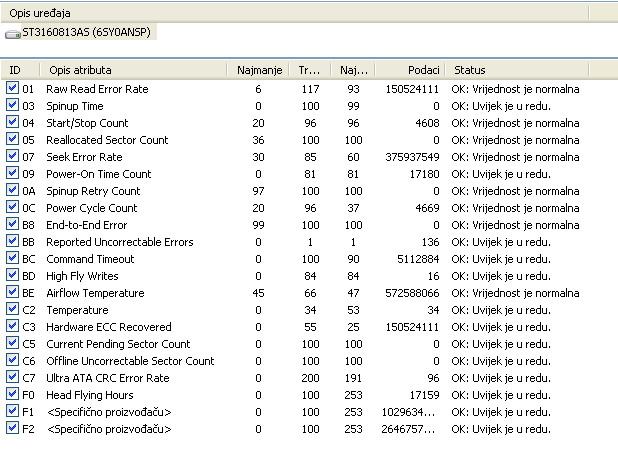This screenshot has height=454, width=618.
Task: Select the Current Pending Sector Count row
Action: coord(118,344)
